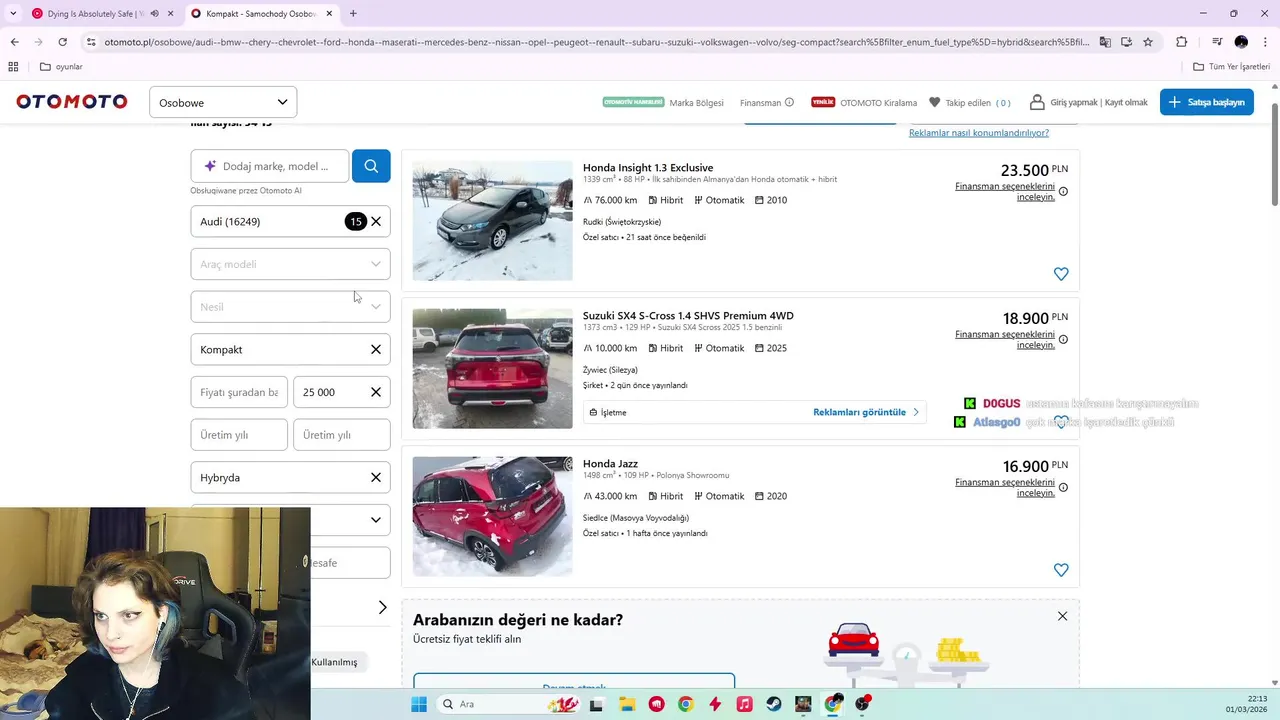Image resolution: width=1280 pixels, height=720 pixels.
Task: Open Reklamlar nasıl konumlandırılıyor link
Action: (979, 133)
